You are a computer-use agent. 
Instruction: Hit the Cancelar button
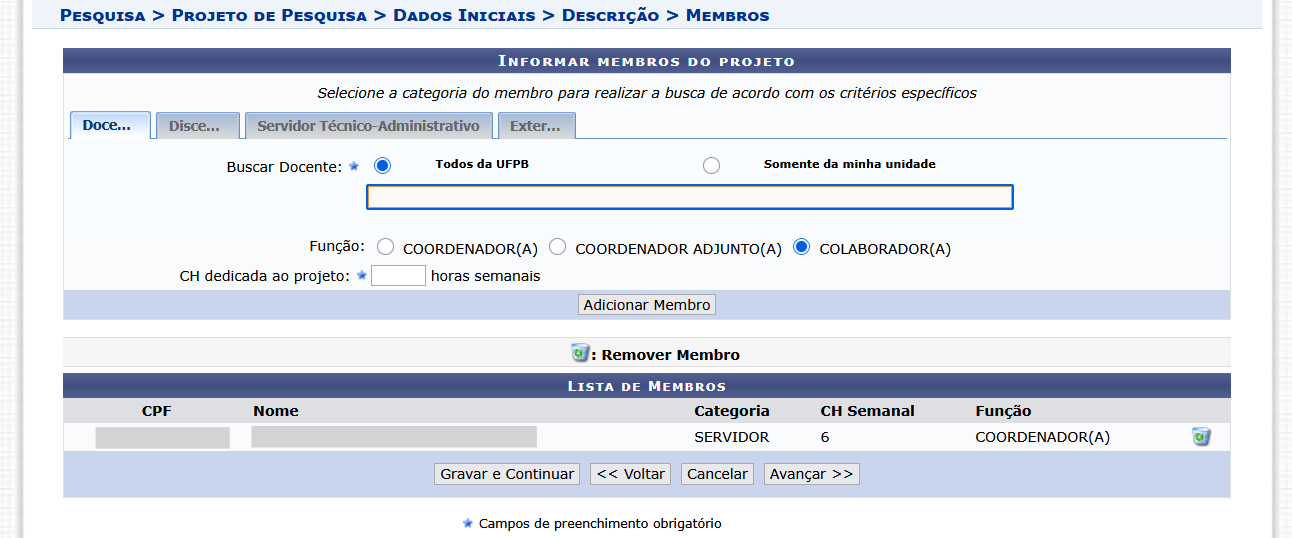[717, 474]
